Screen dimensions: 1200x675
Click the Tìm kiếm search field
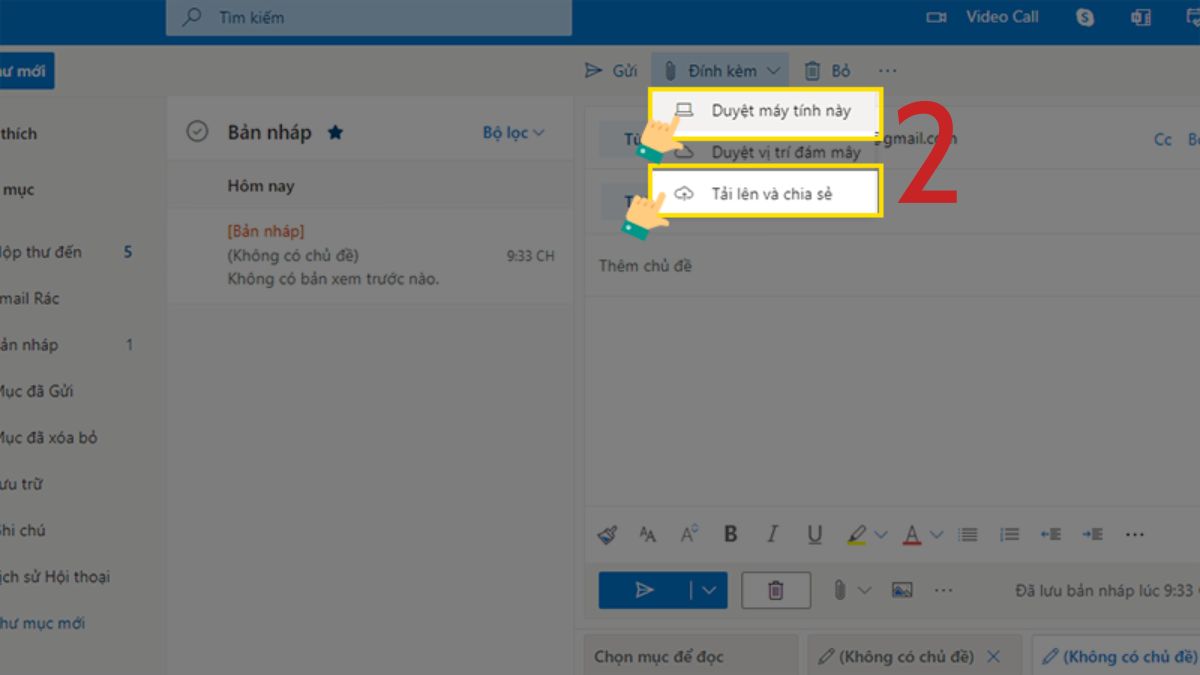point(369,17)
